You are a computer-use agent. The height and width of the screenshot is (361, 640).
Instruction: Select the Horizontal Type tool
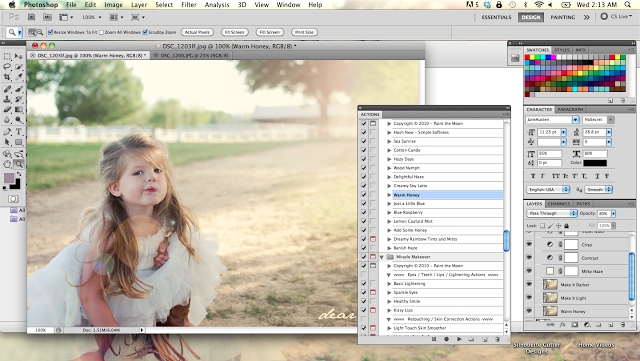(19, 131)
